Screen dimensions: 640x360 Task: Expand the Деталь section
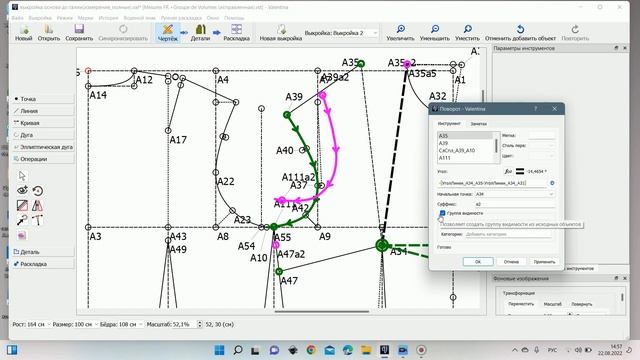coord(43,252)
